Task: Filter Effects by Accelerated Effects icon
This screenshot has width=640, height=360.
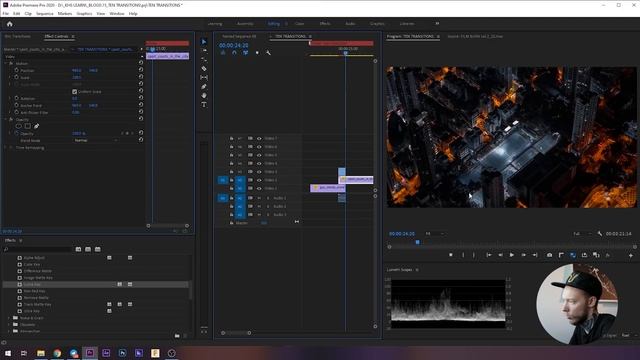Action: point(78,249)
